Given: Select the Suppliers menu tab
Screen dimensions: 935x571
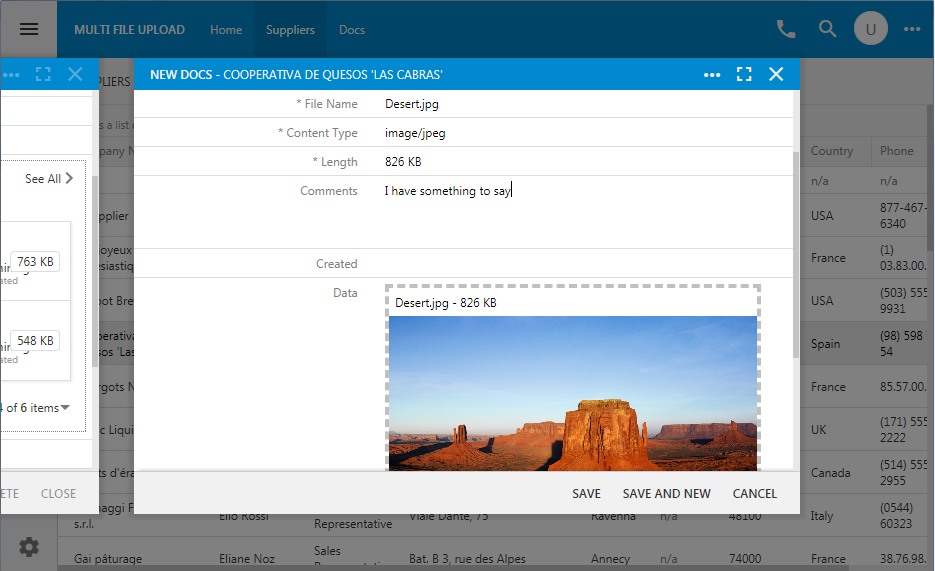Looking at the screenshot, I should (290, 29).
